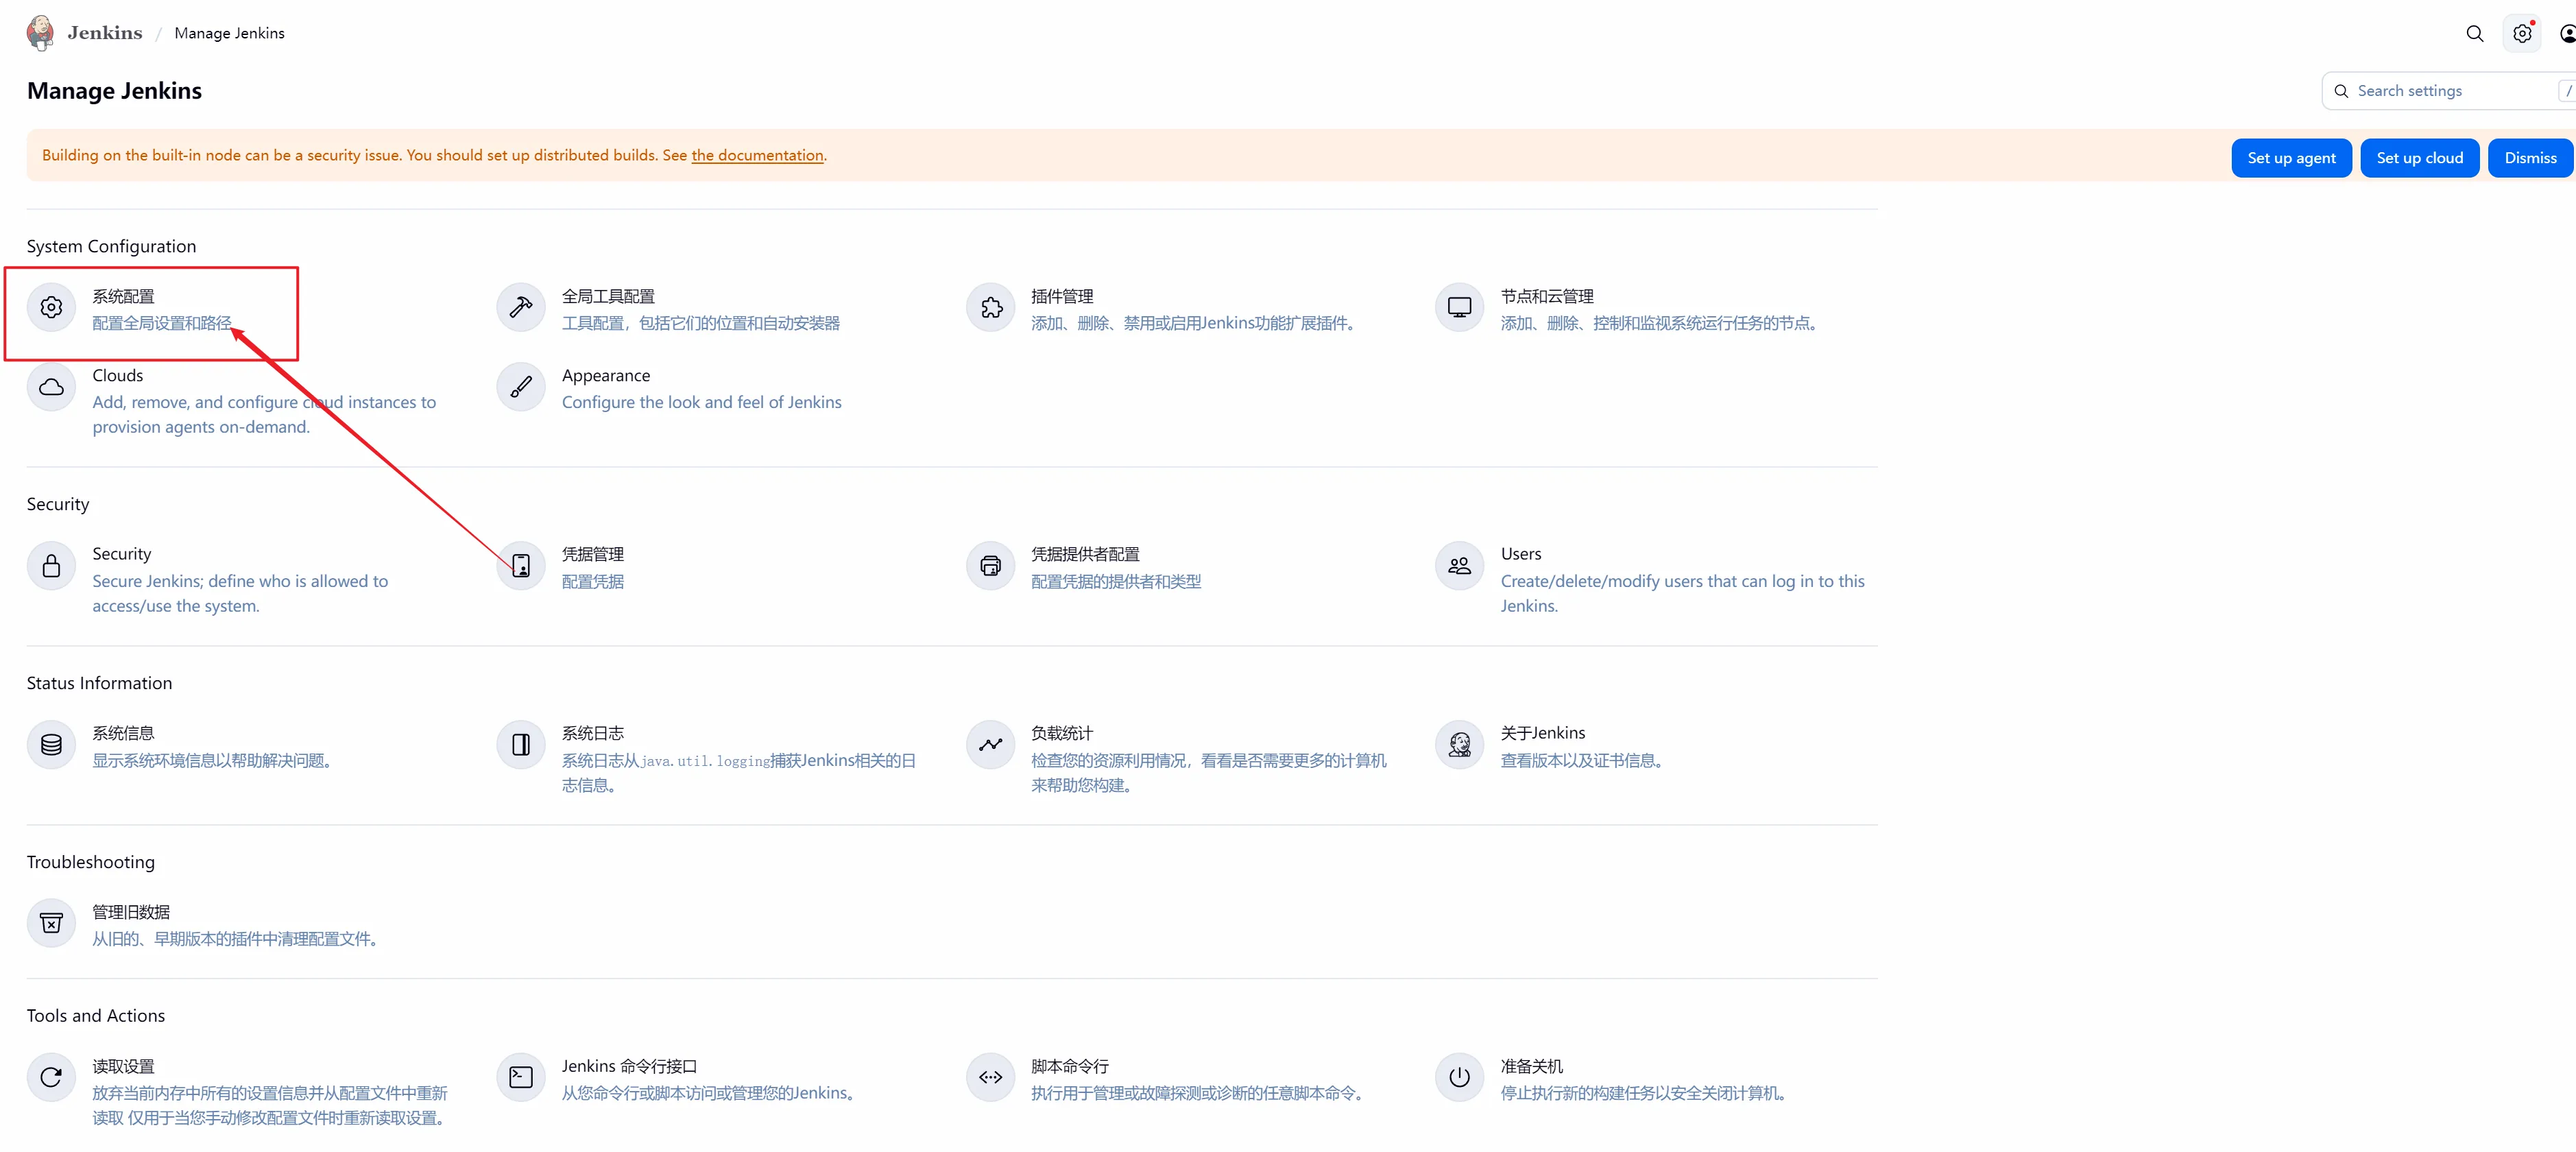2576x1152 pixels.
Task: Click the 读取设置 reload icon
Action: click(x=51, y=1078)
